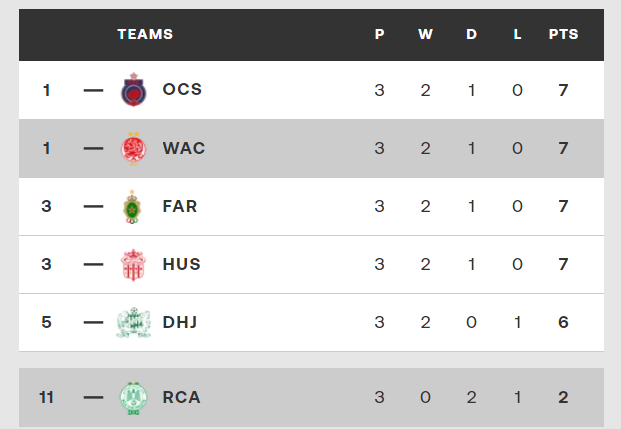The image size is (621, 429).
Task: Select the FAR team name
Action: (x=180, y=206)
